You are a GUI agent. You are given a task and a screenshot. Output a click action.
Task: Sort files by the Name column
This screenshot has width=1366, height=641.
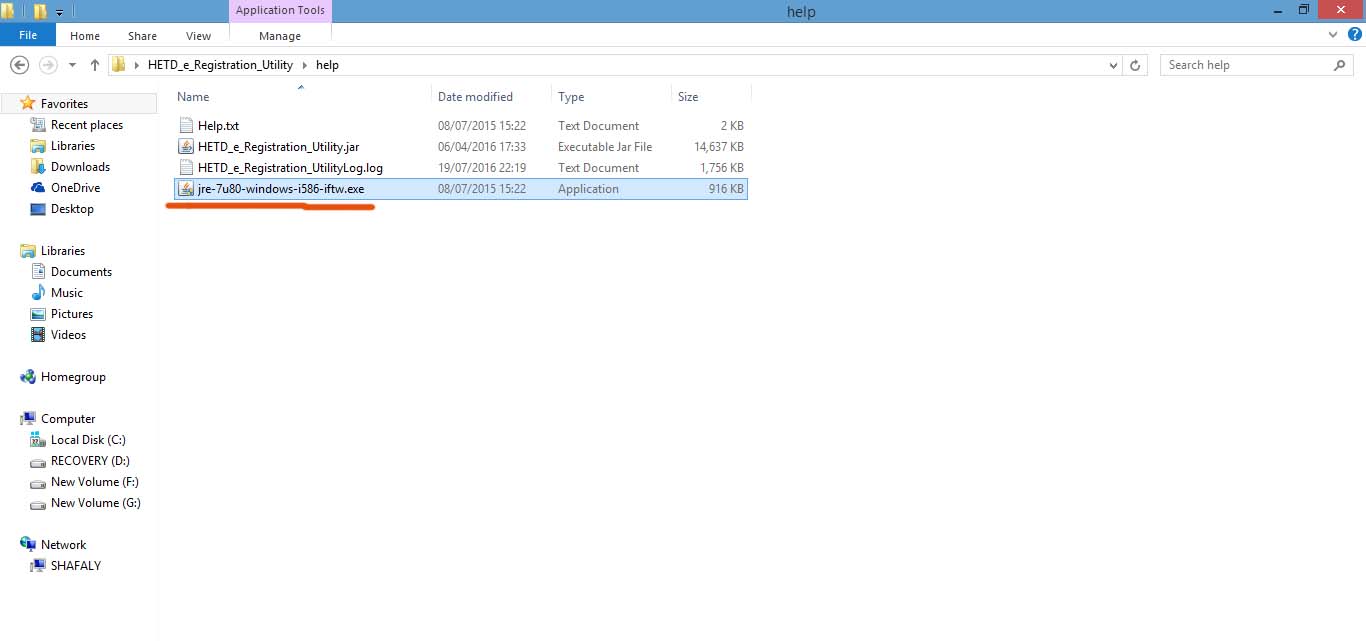click(193, 97)
